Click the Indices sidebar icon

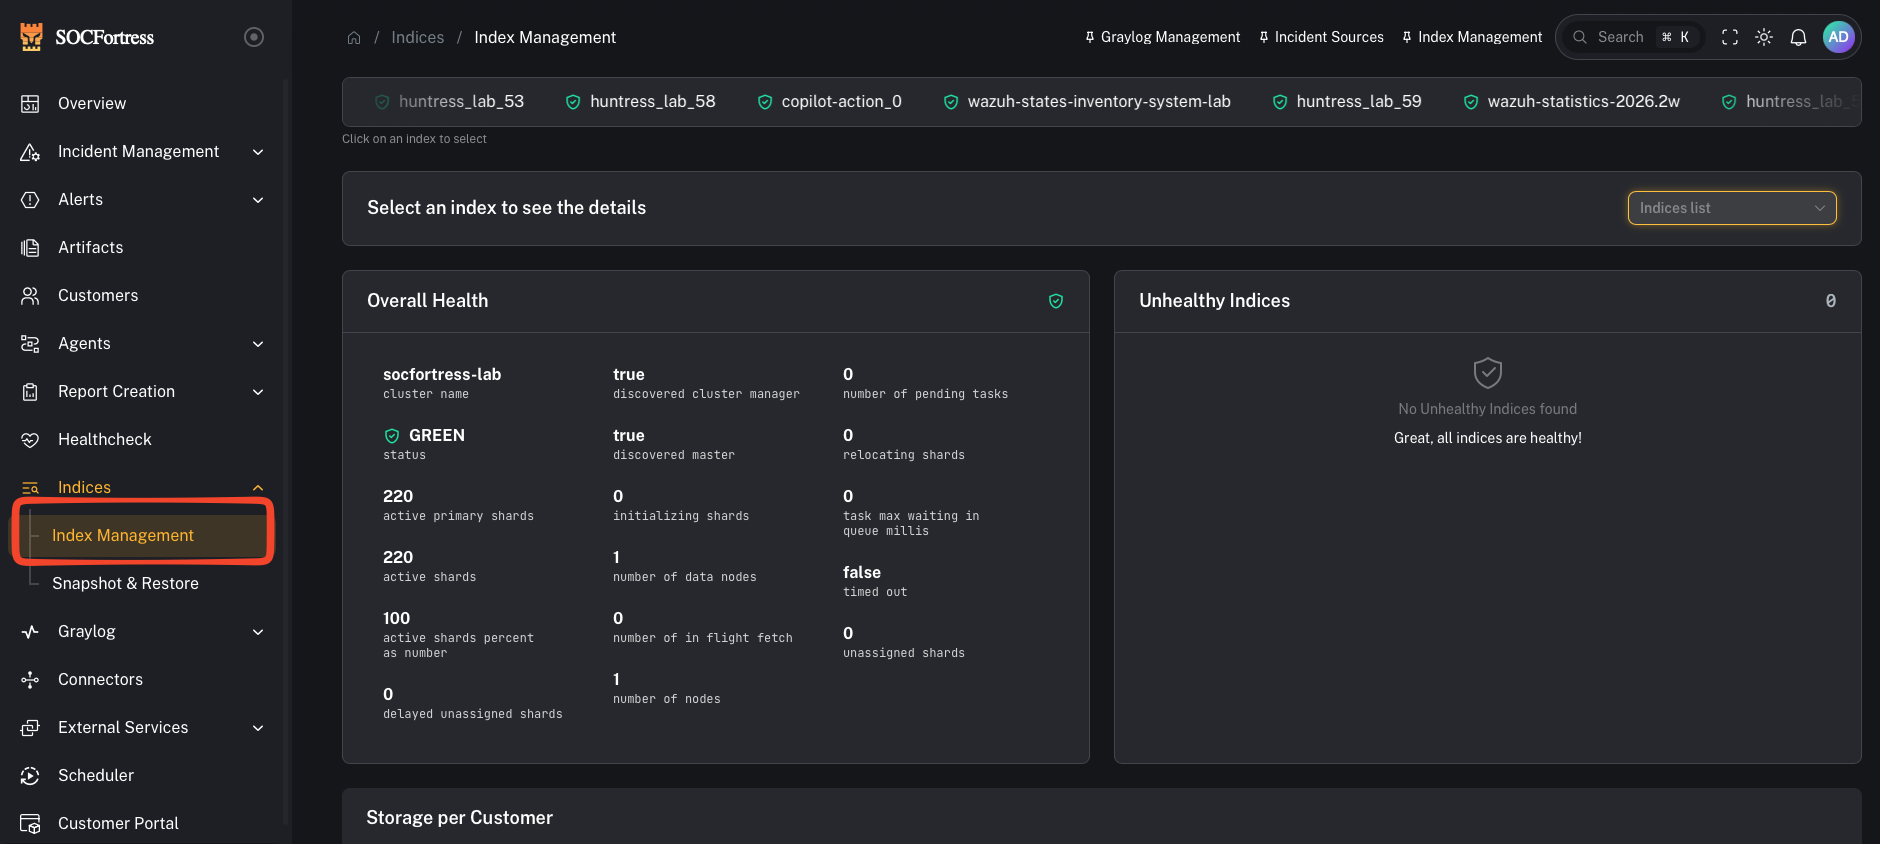pos(30,487)
